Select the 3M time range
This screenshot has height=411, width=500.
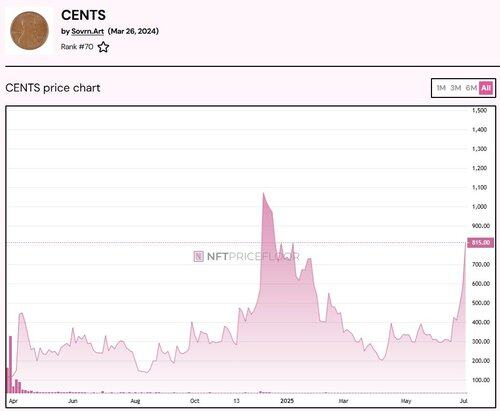[456, 88]
